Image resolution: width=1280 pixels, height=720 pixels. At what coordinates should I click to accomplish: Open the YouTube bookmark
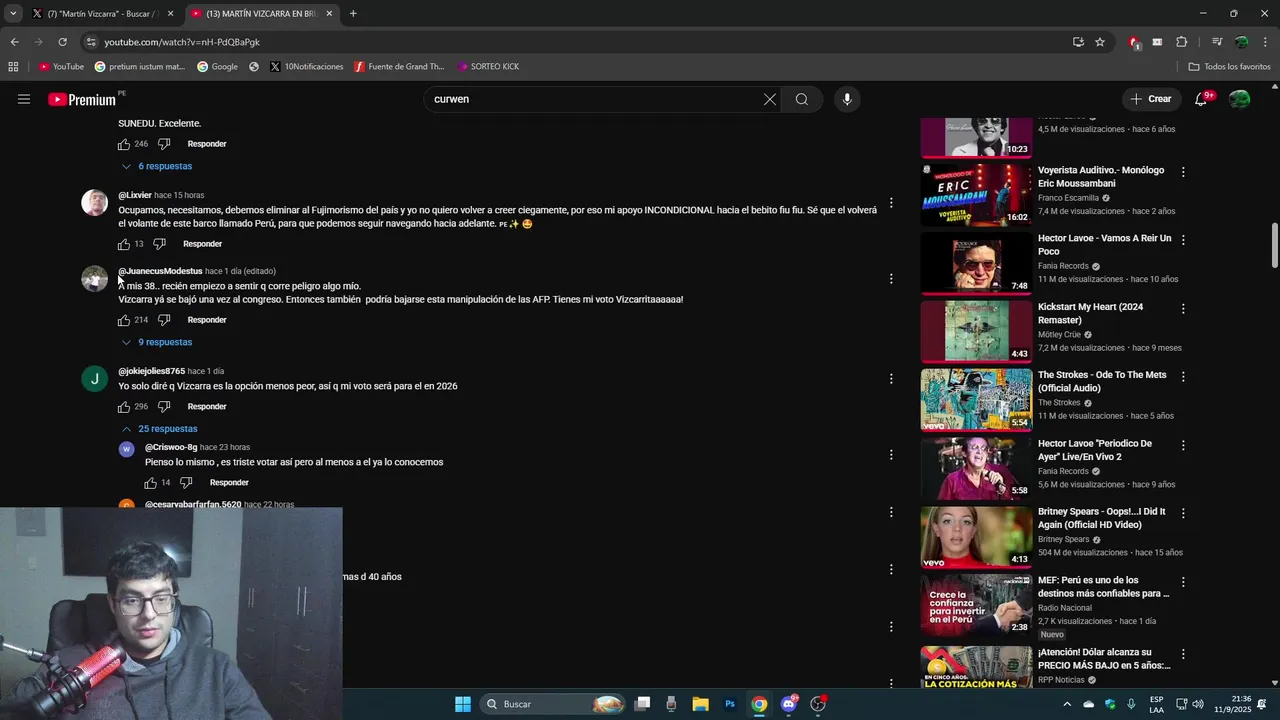pyautogui.click(x=61, y=67)
